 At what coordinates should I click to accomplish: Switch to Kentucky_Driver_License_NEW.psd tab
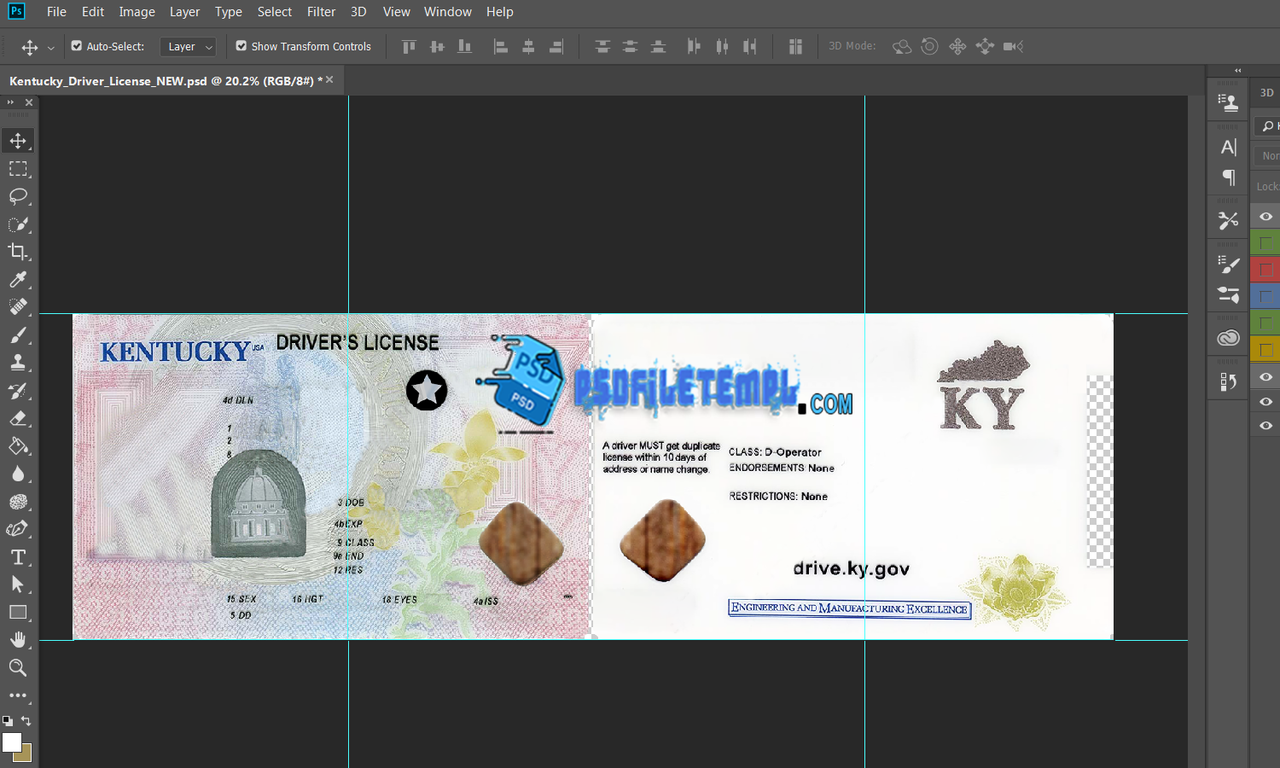click(166, 80)
